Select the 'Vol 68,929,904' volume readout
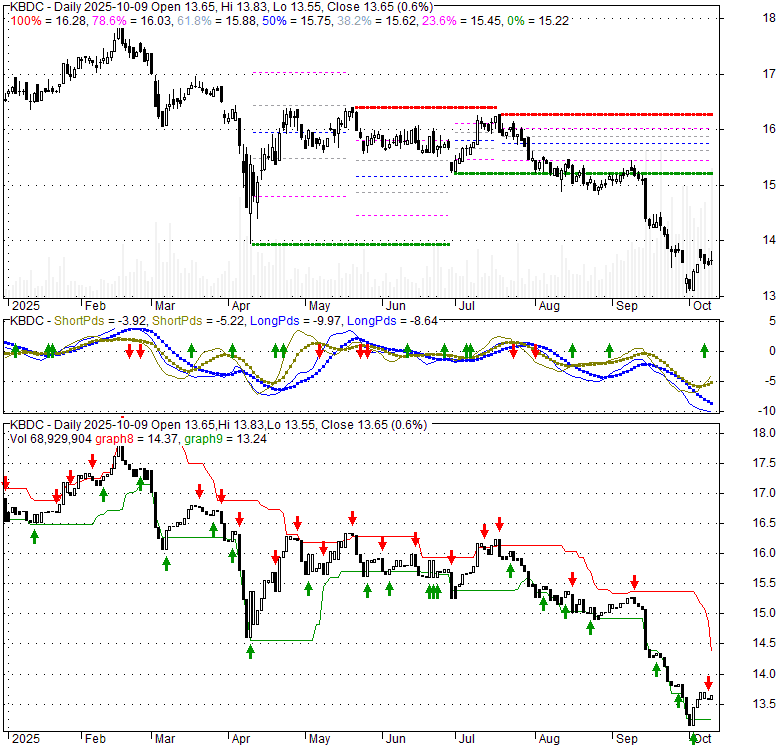 pos(51,439)
